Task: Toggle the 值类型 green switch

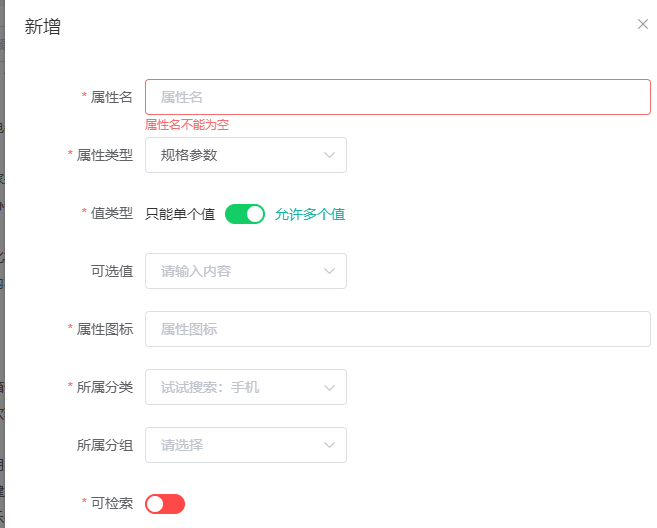Action: 245,213
